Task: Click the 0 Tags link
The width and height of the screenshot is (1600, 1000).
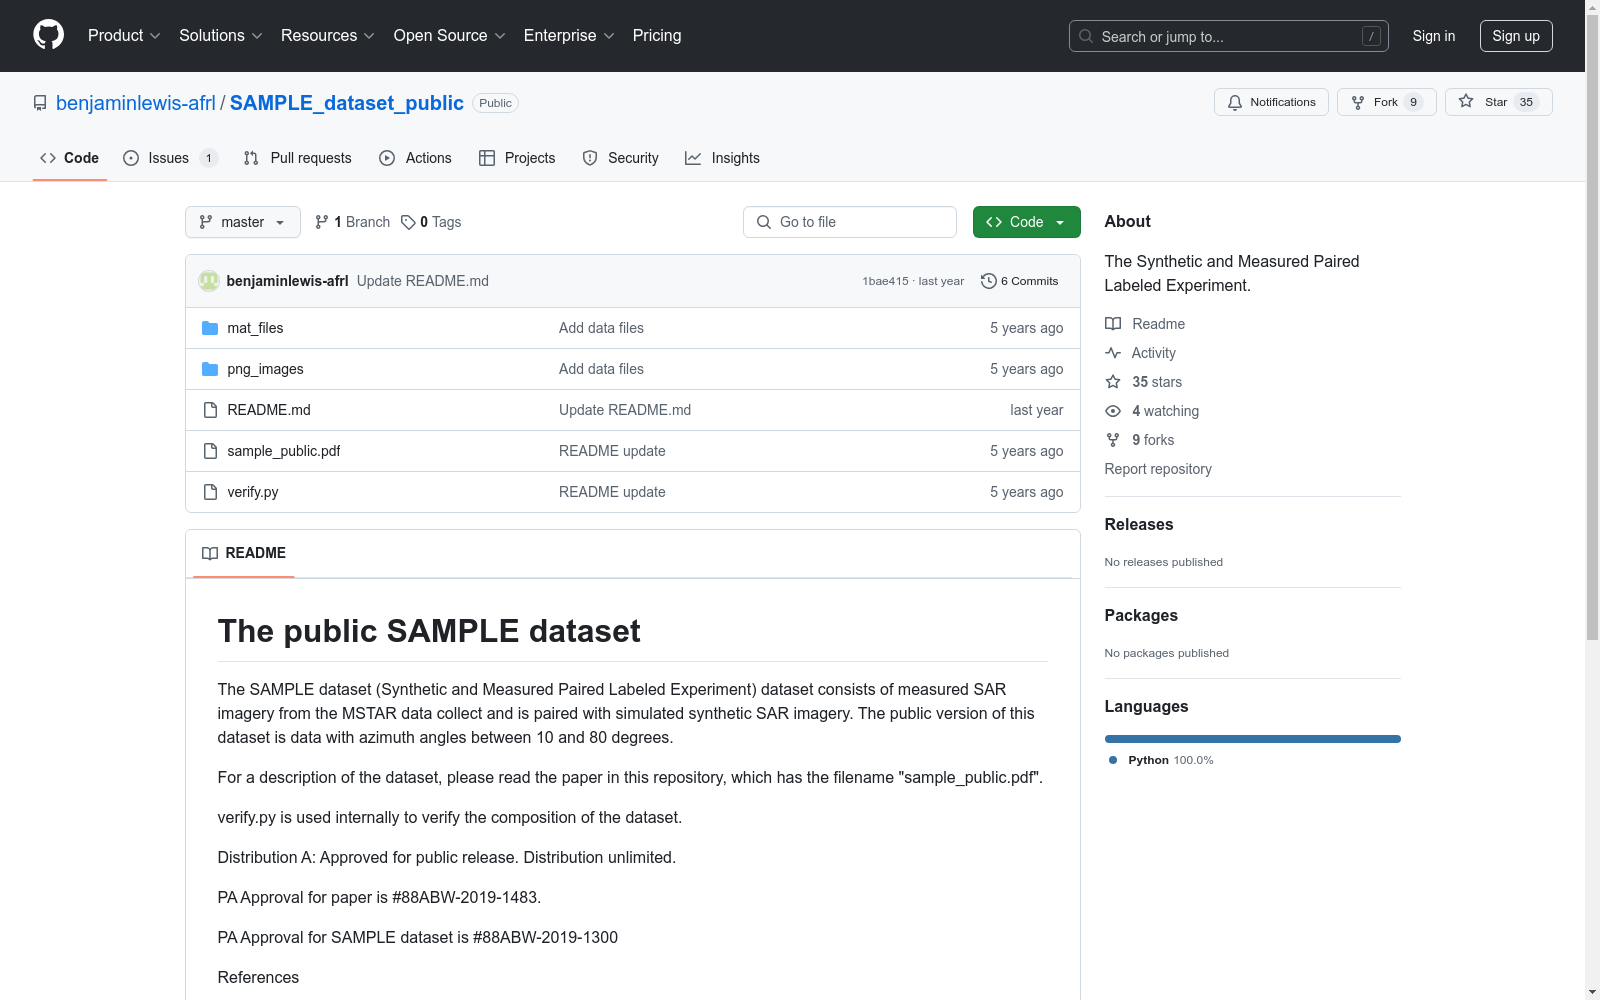Action: tap(431, 222)
